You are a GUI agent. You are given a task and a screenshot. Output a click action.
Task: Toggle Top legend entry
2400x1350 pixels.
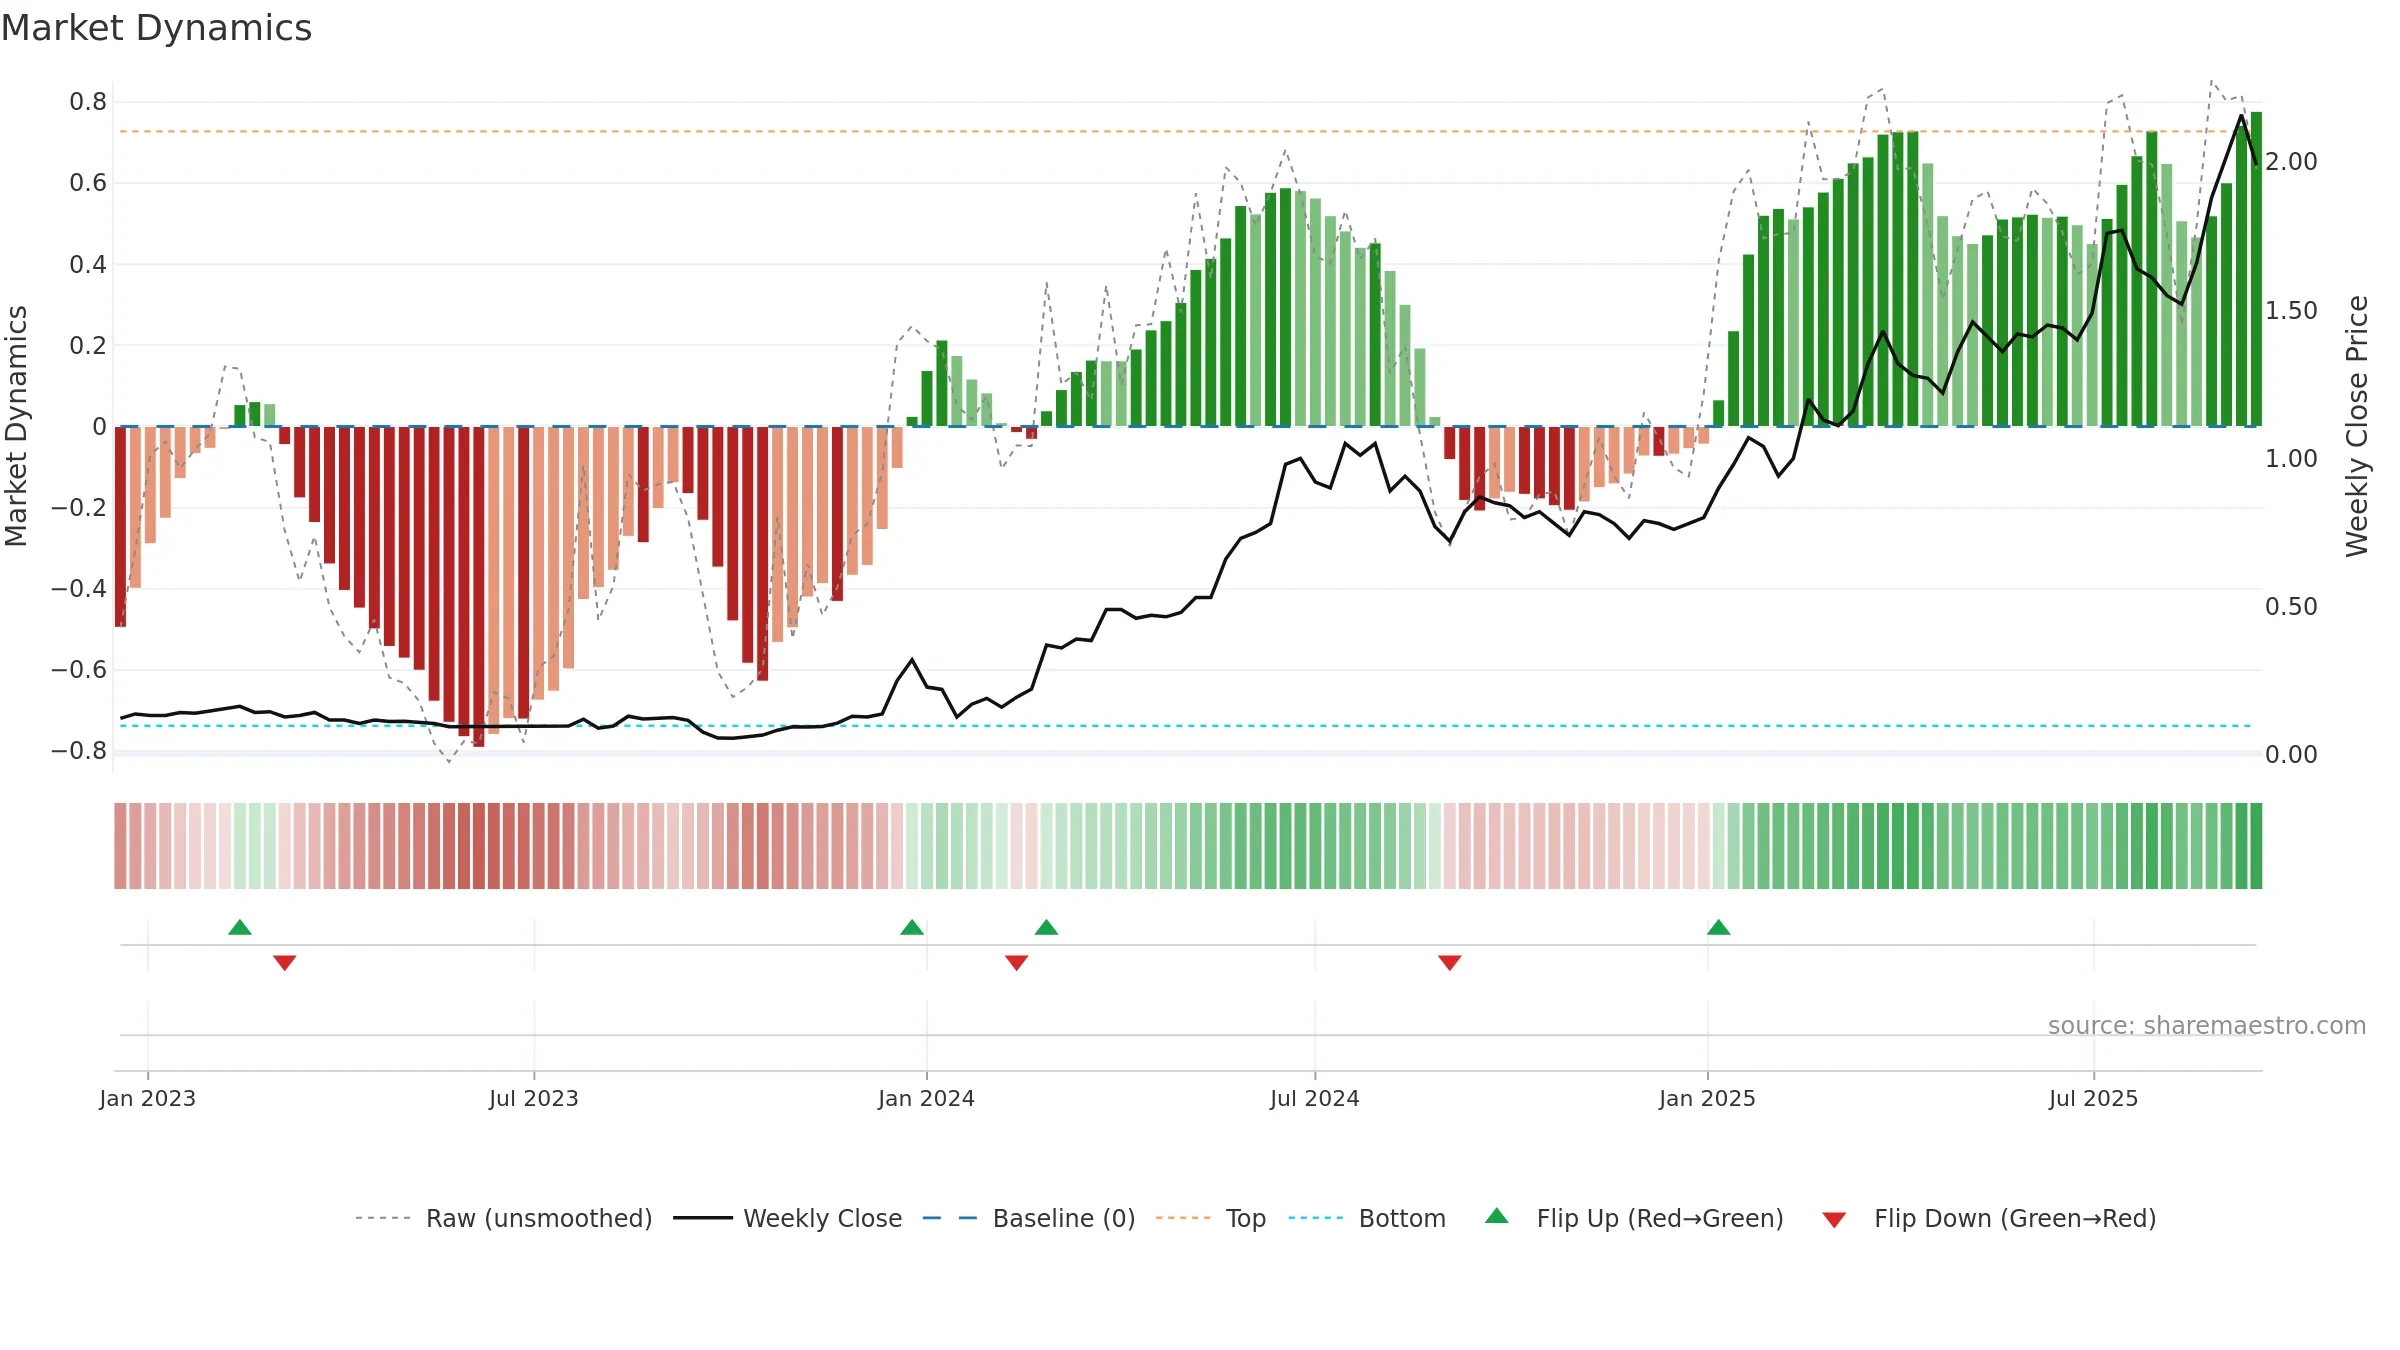click(x=1211, y=1218)
